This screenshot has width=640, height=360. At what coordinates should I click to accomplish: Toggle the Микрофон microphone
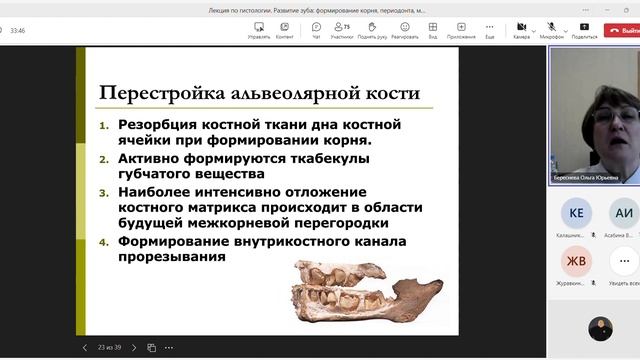click(x=551, y=30)
